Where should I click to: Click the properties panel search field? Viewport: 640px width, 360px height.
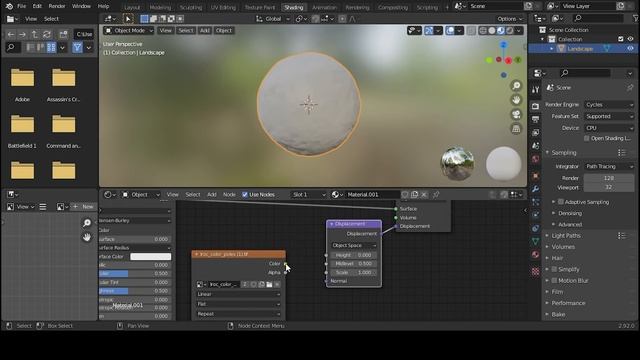(585, 73)
